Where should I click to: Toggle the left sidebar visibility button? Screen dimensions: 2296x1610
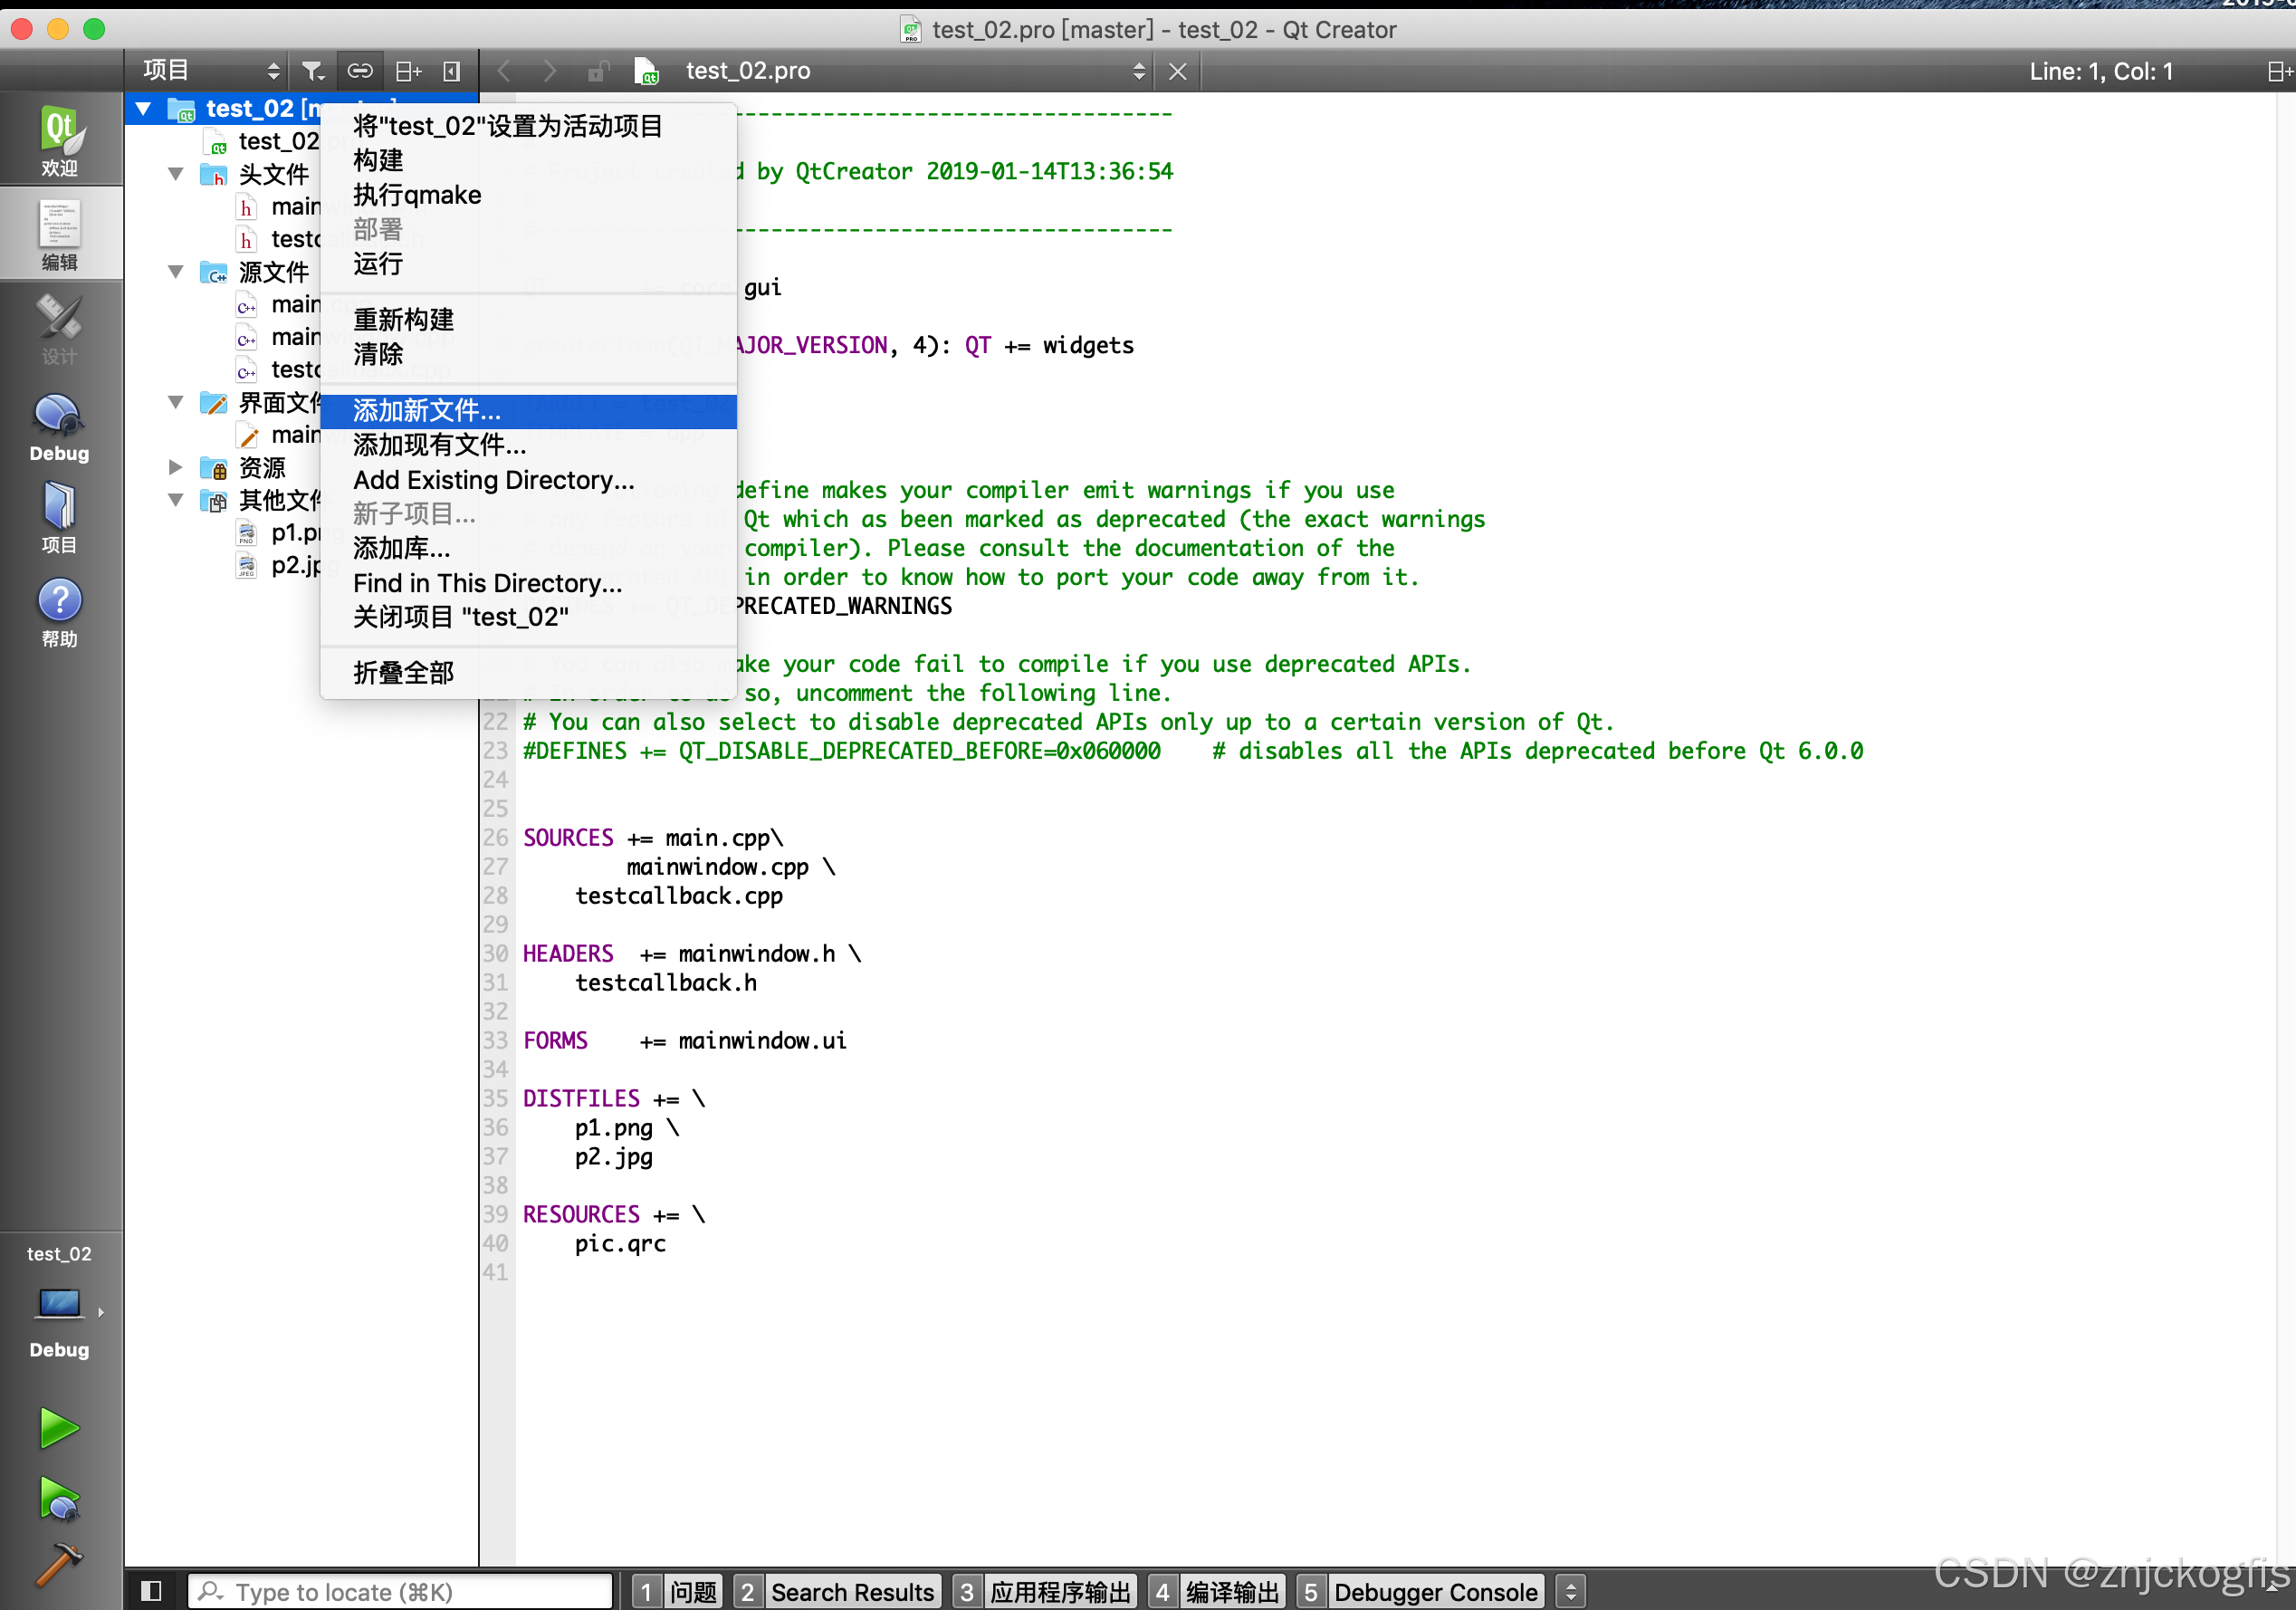tap(151, 1591)
